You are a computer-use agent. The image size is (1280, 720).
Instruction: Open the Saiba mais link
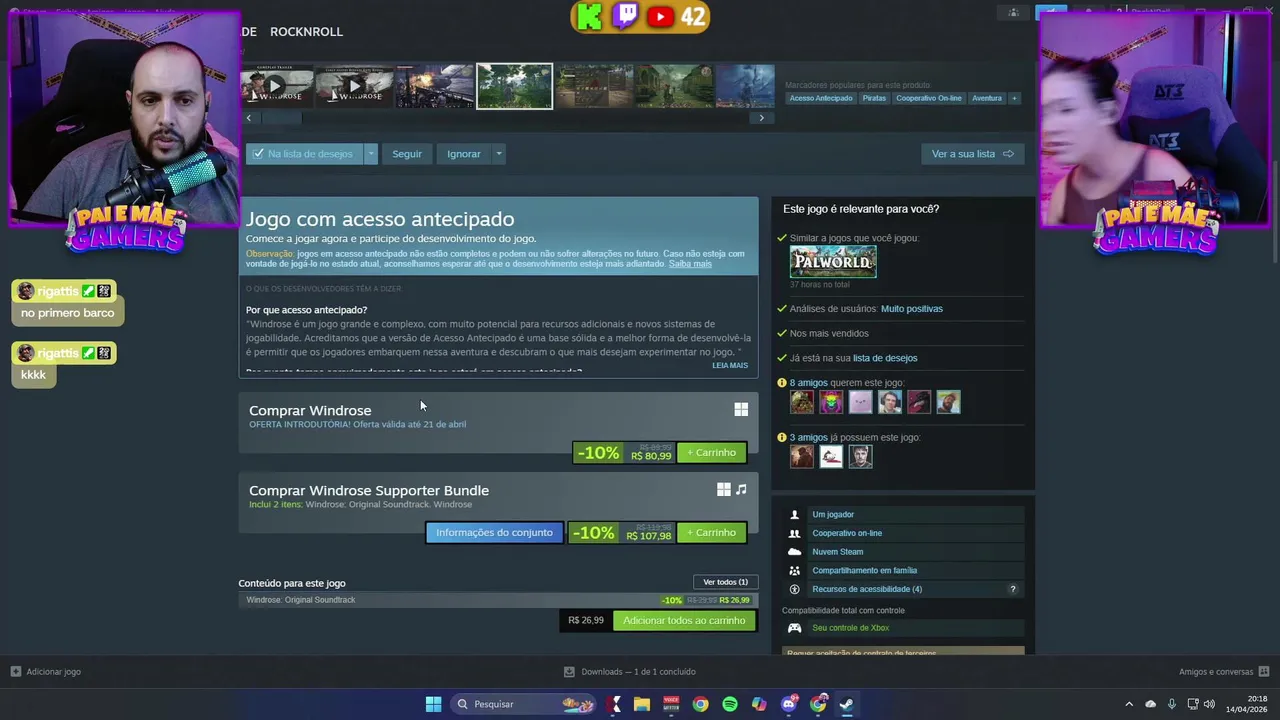(690, 264)
